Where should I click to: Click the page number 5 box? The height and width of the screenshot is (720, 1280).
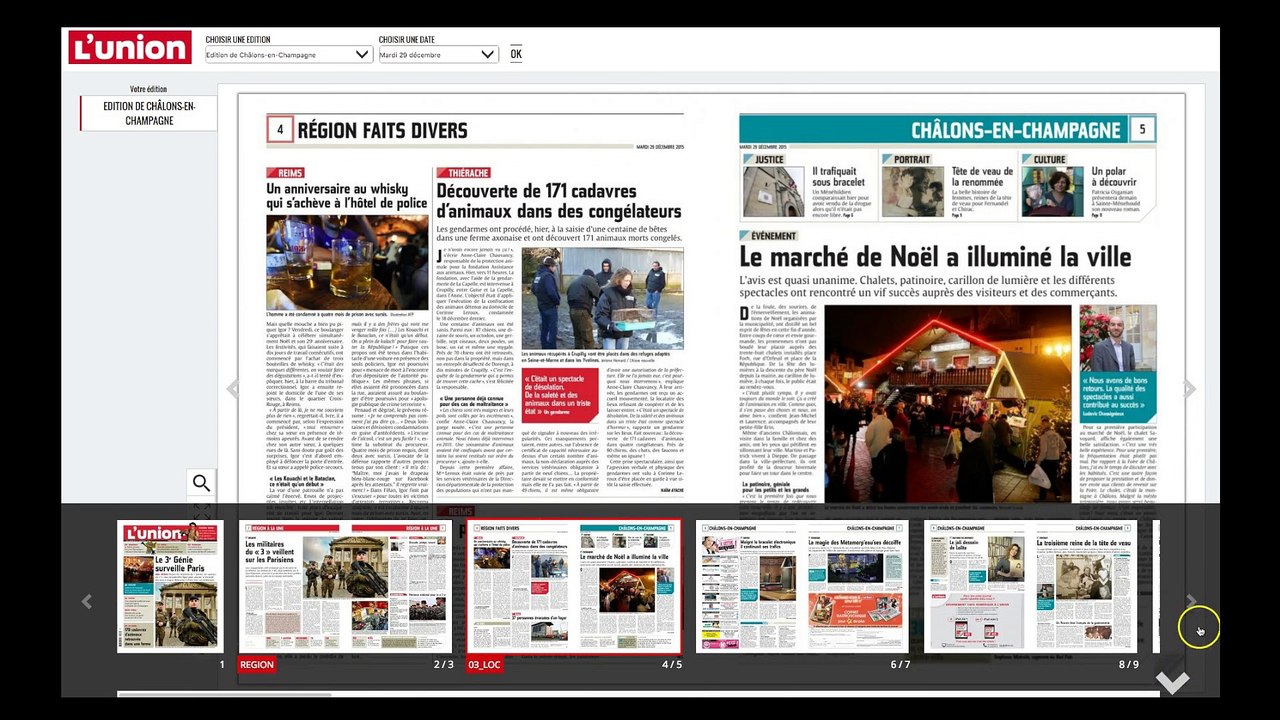pos(1142,129)
